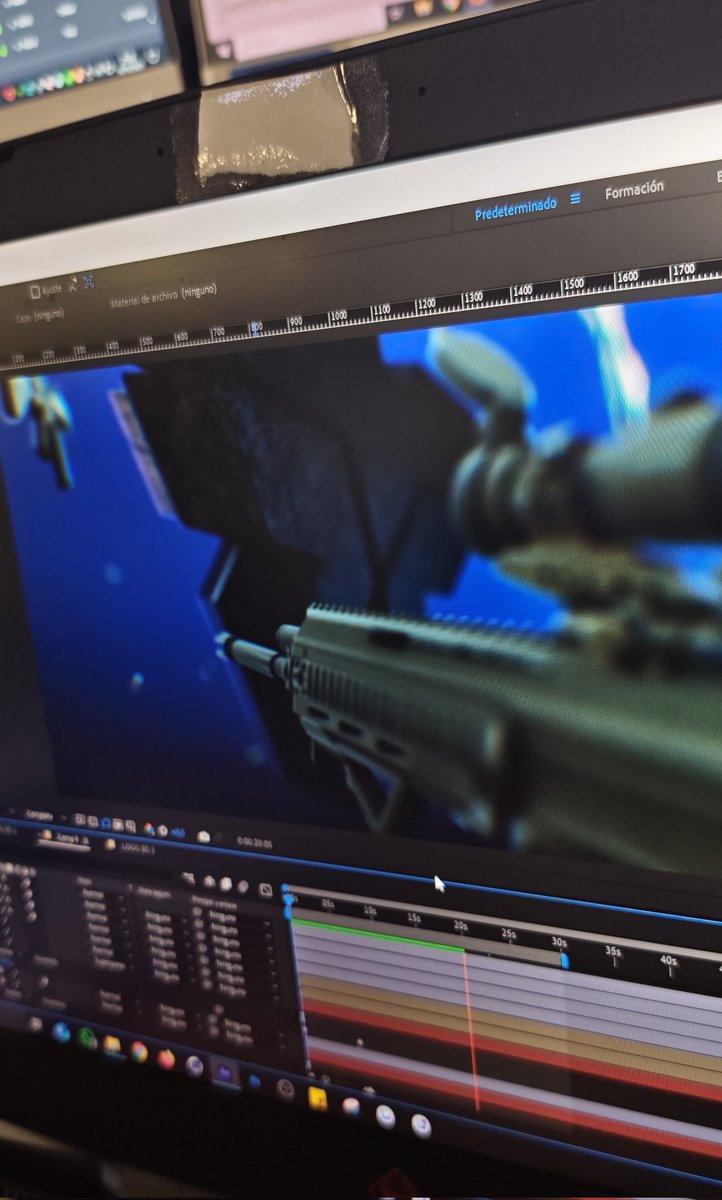Open WhatsApp from the taskbar
722x1200 pixels.
pyautogui.click(x=87, y=1038)
